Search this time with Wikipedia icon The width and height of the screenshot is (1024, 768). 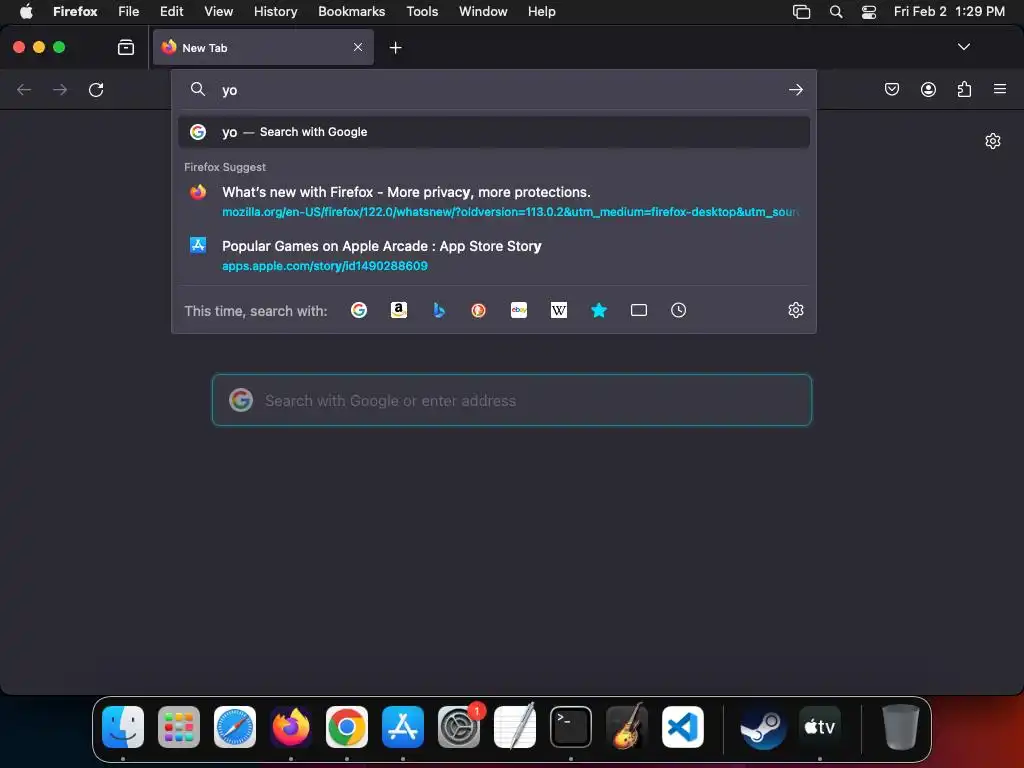(x=558, y=310)
